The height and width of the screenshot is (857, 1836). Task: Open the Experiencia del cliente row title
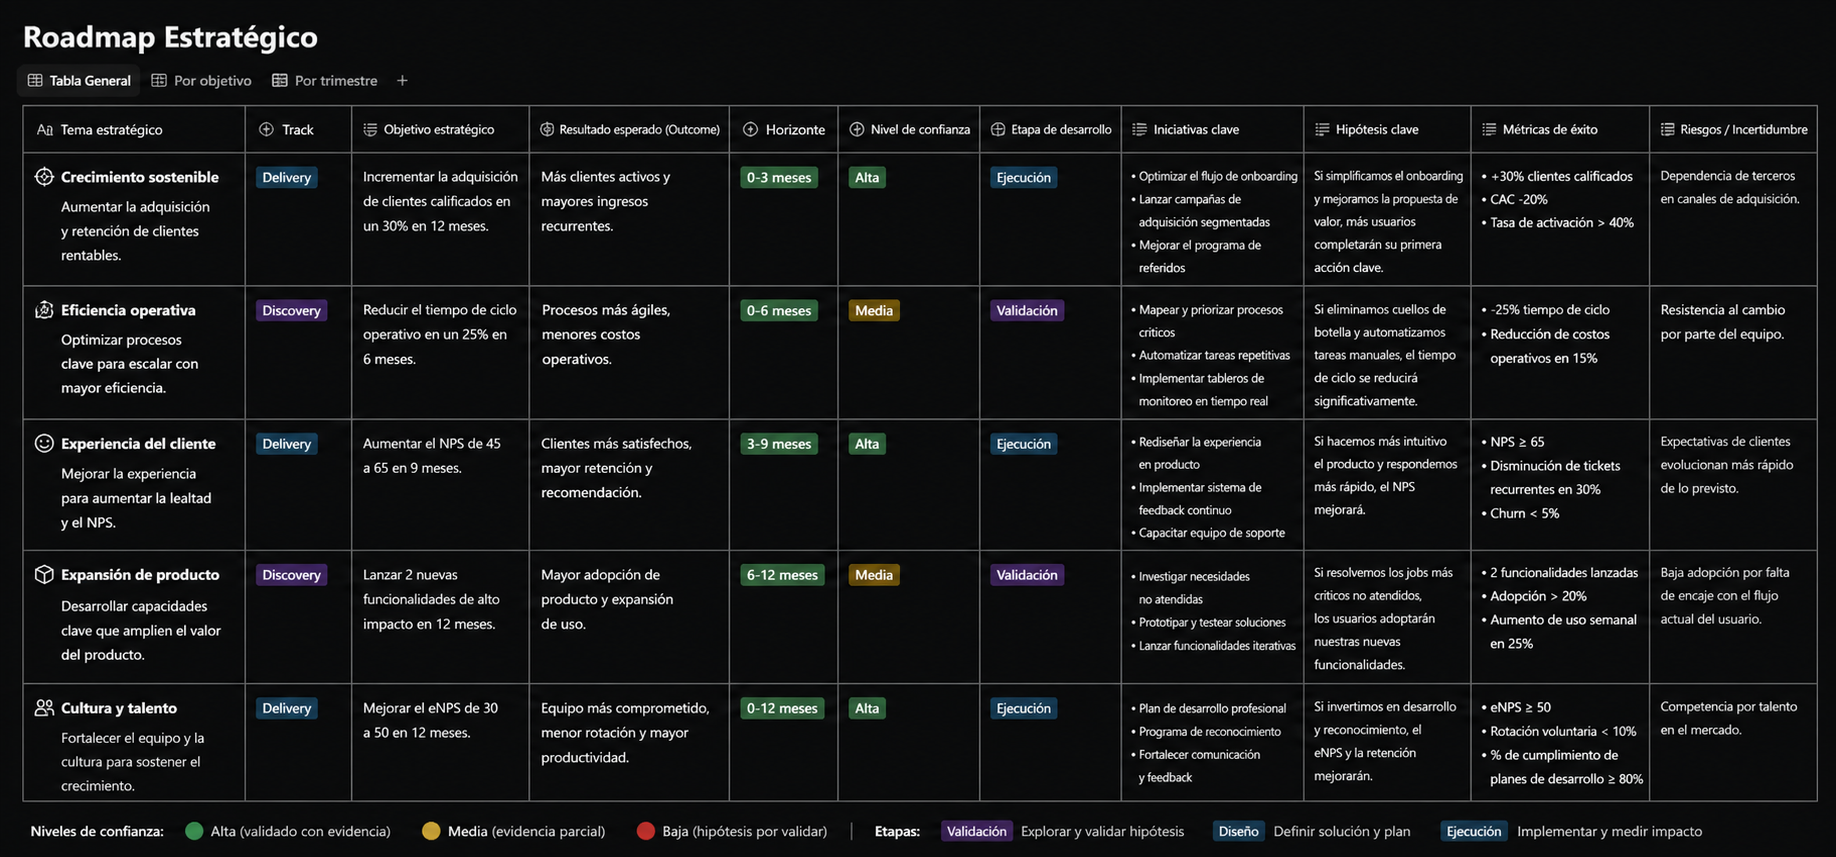pyautogui.click(x=138, y=443)
